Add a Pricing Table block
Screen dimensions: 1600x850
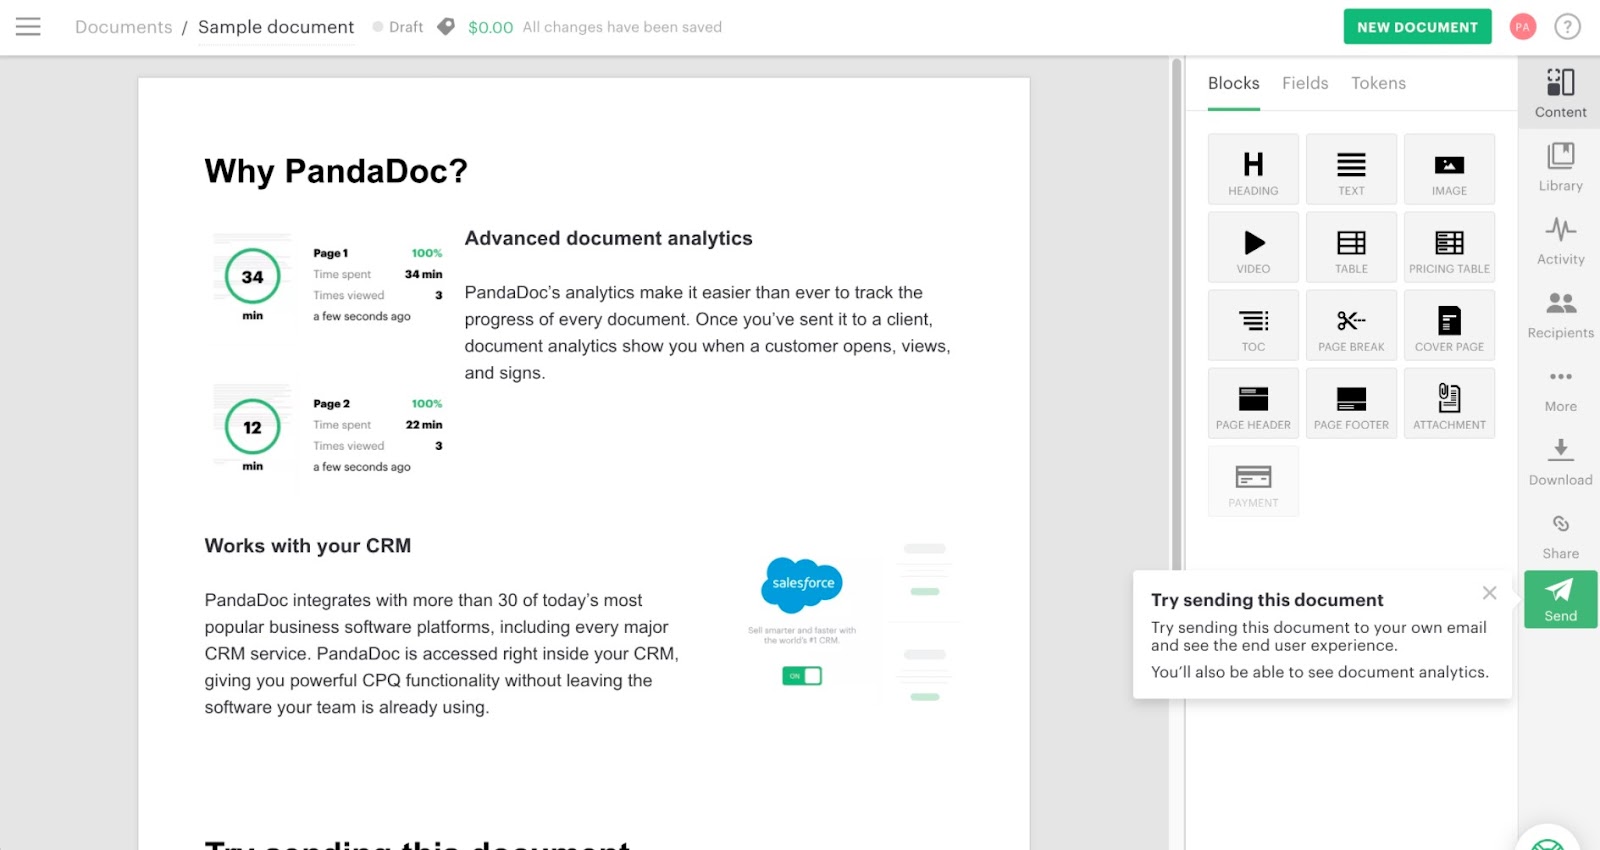1449,247
